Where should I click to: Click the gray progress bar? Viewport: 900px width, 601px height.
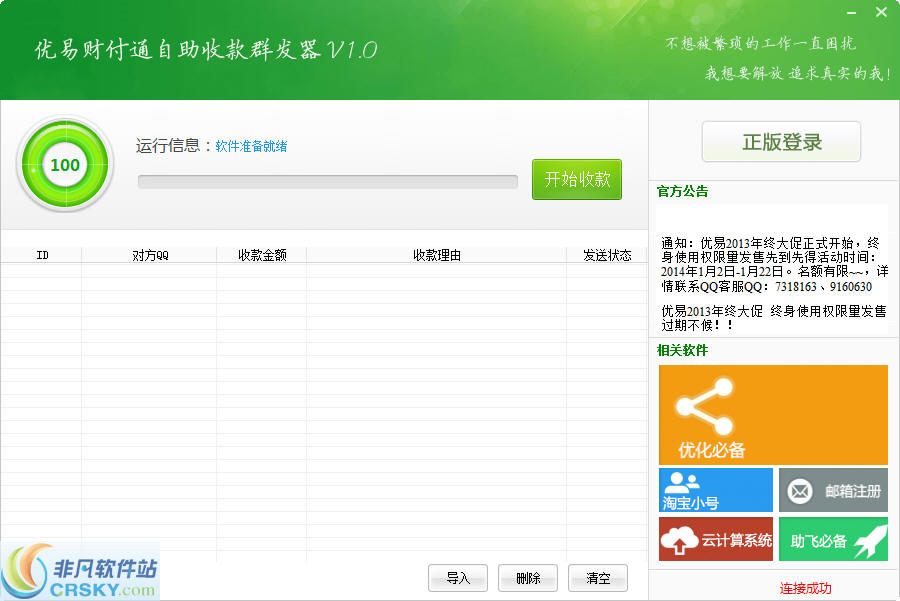(x=328, y=182)
